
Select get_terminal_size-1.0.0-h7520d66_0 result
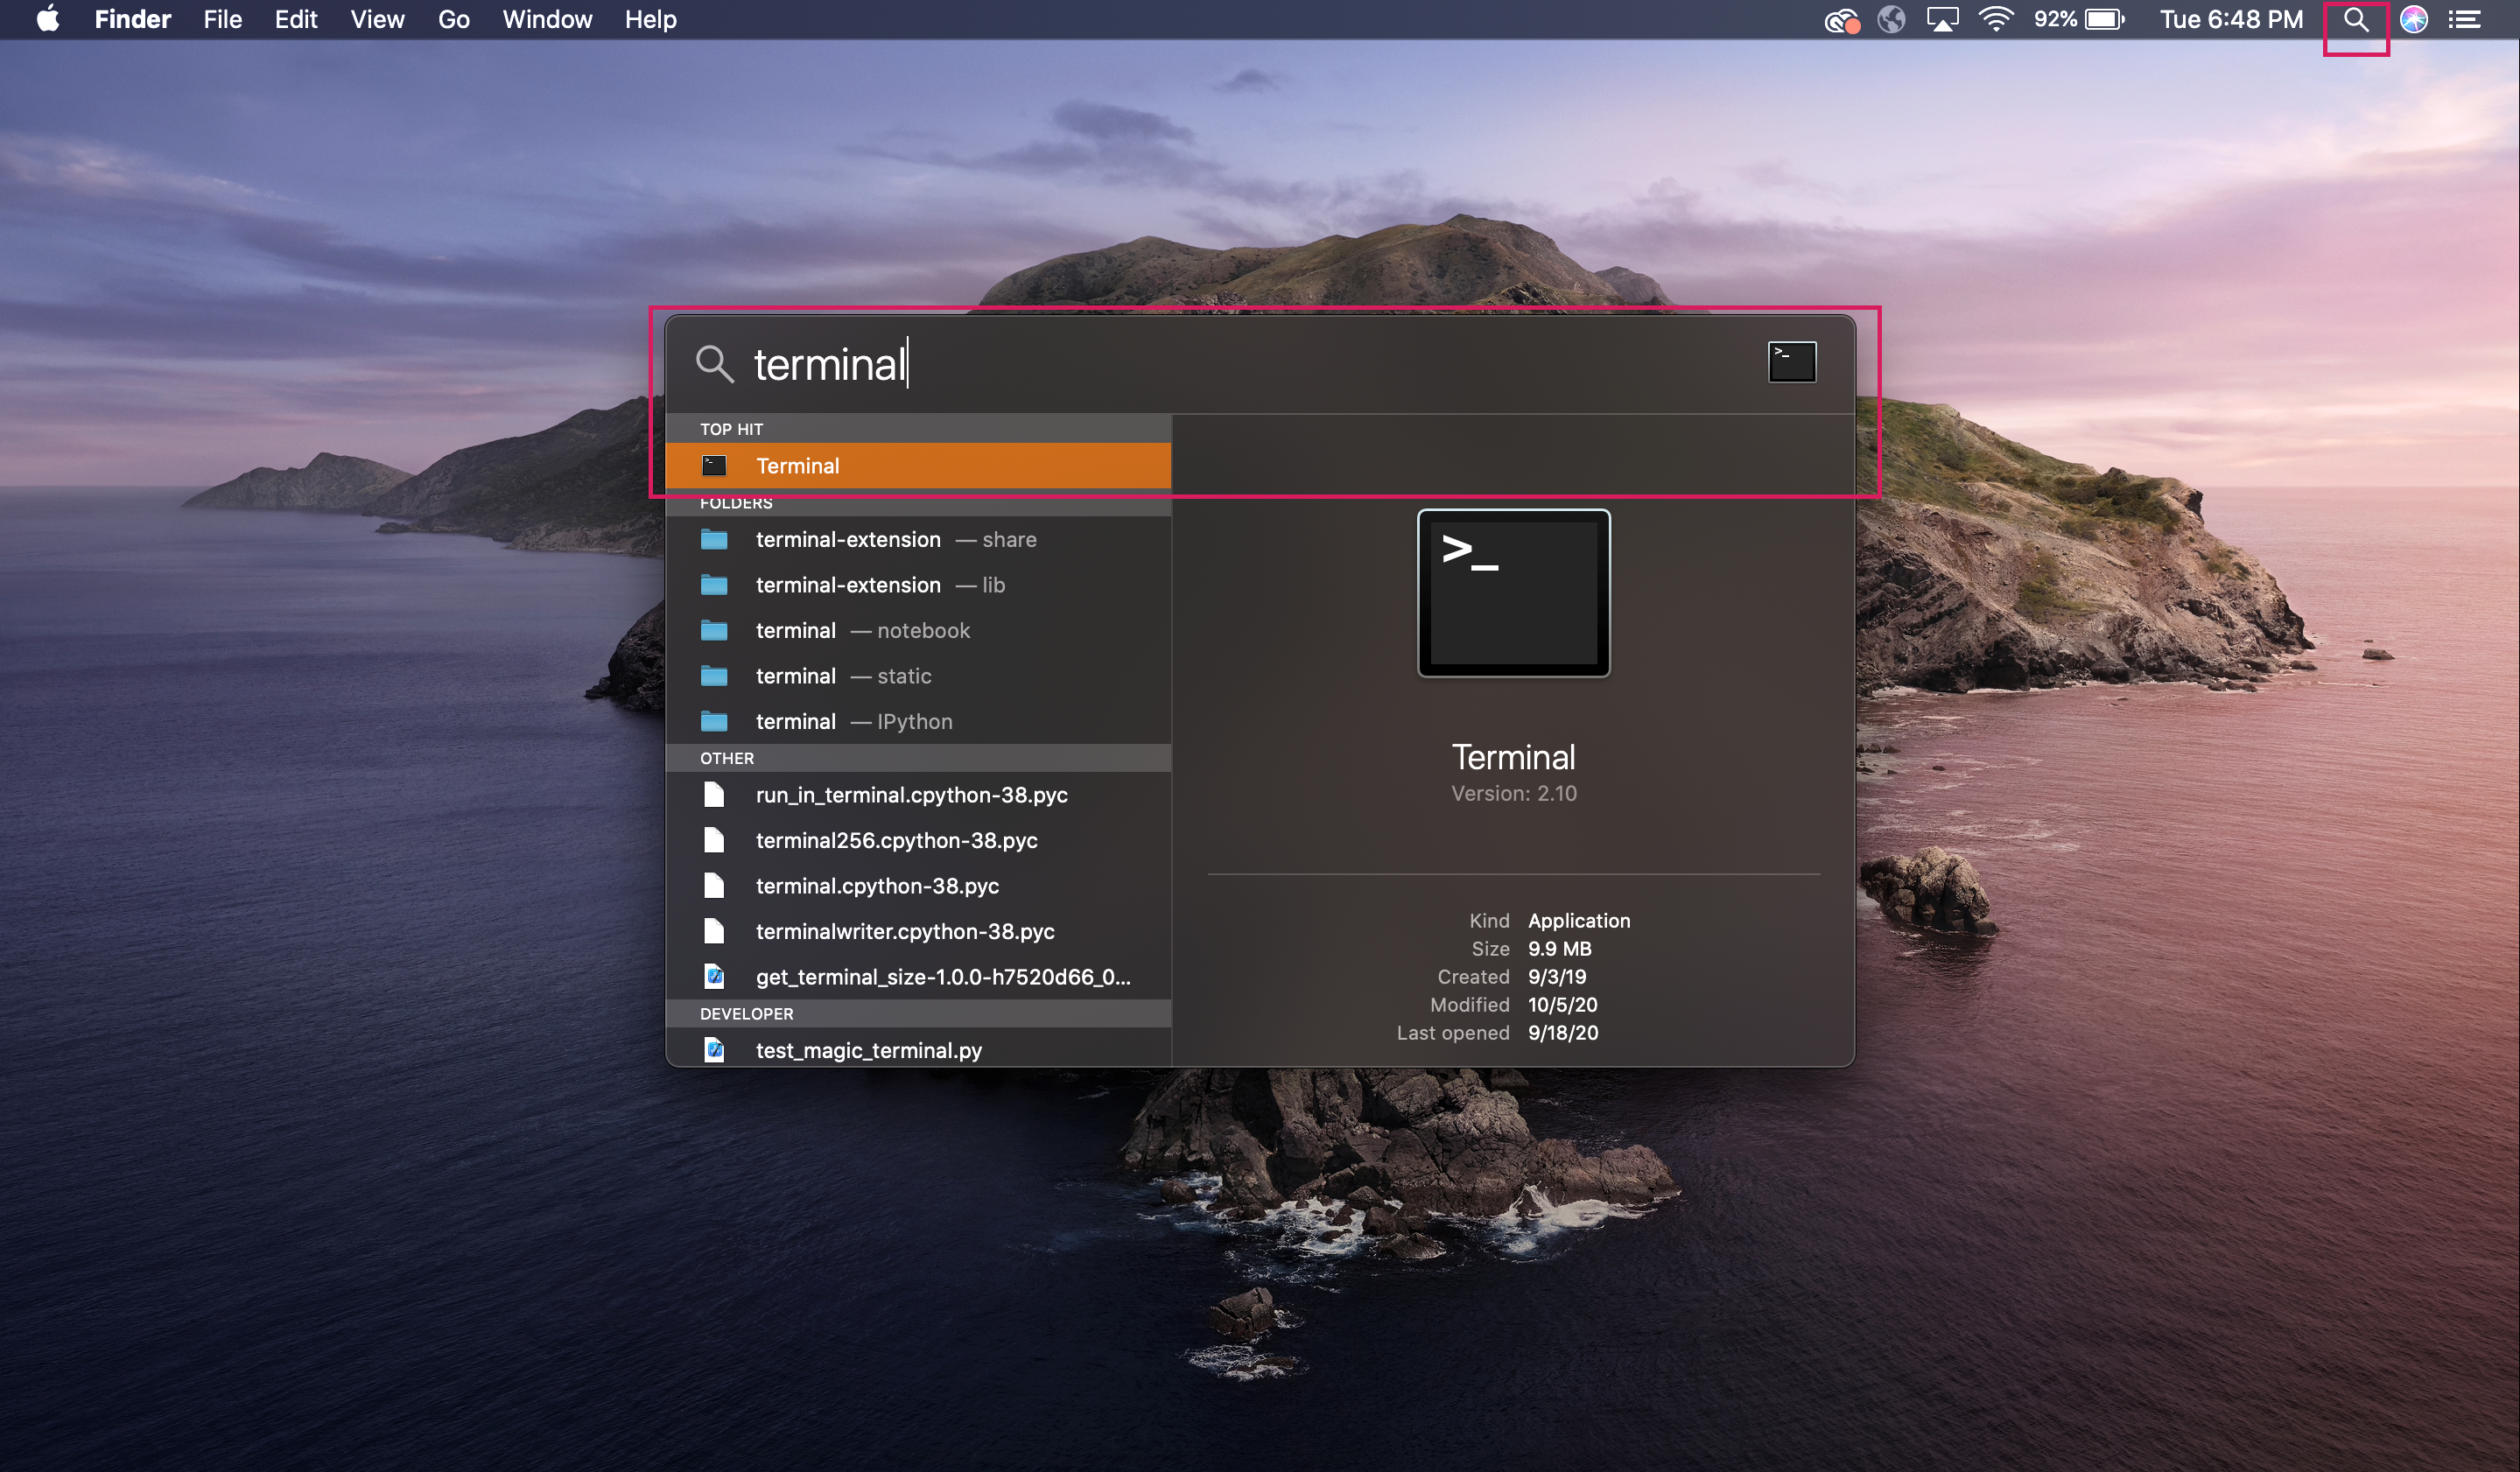(918, 977)
